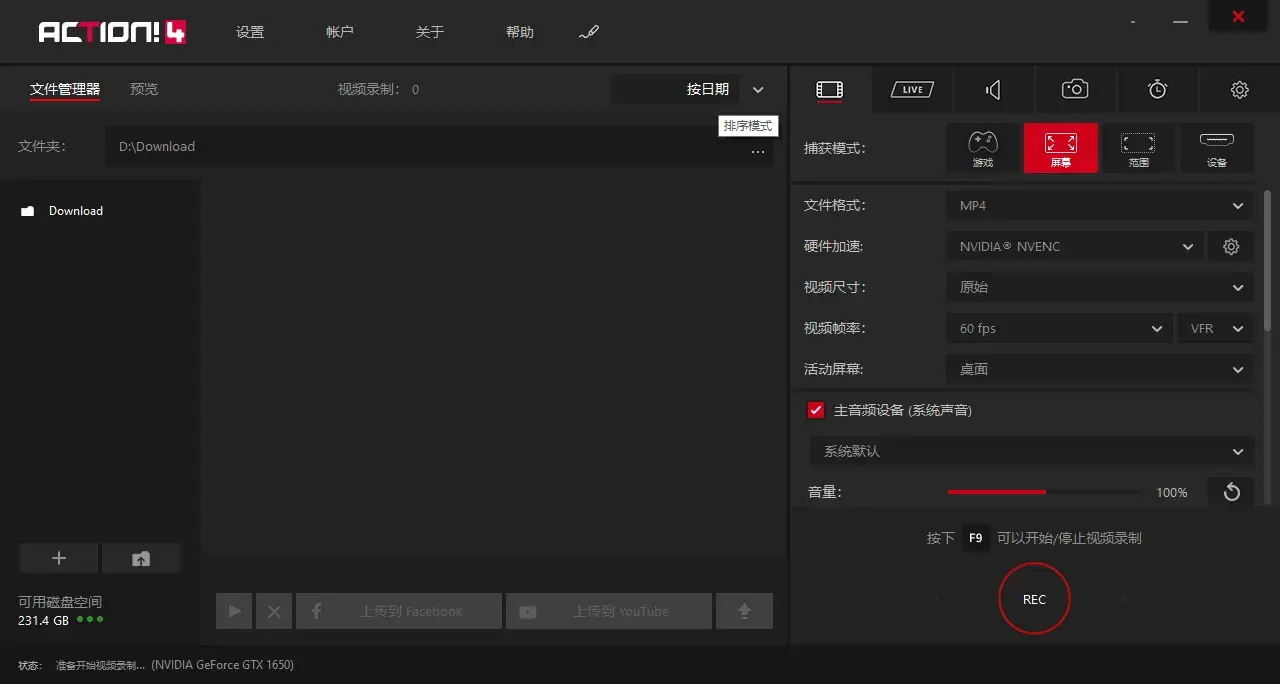Open the 关于 menu

[430, 33]
